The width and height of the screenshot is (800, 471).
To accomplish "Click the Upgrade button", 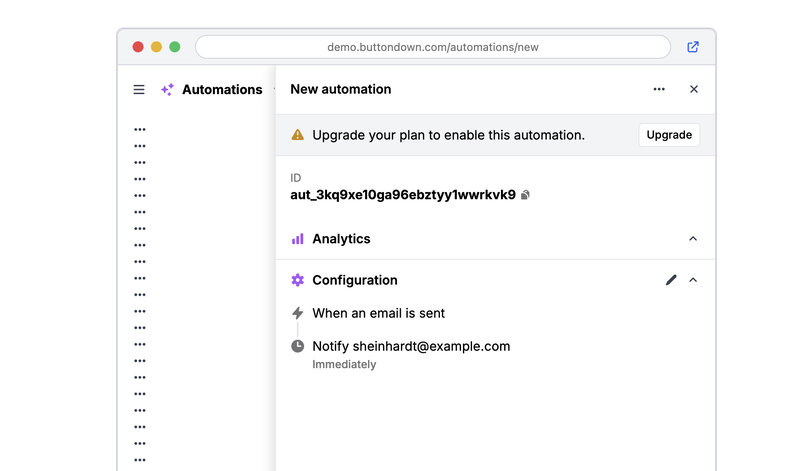I will pyautogui.click(x=669, y=135).
